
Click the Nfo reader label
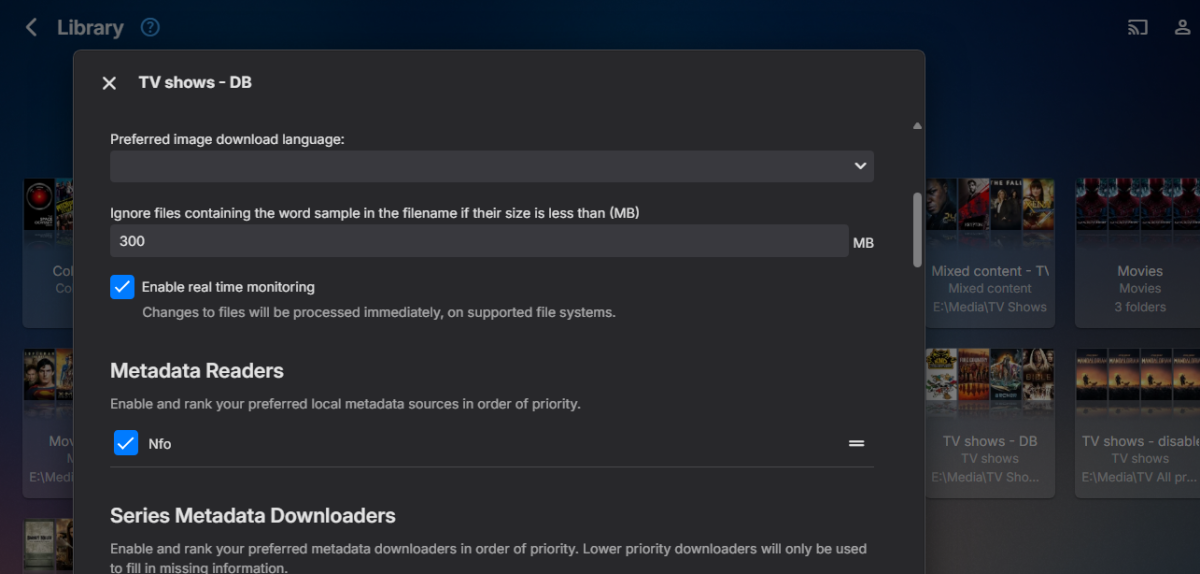160,444
